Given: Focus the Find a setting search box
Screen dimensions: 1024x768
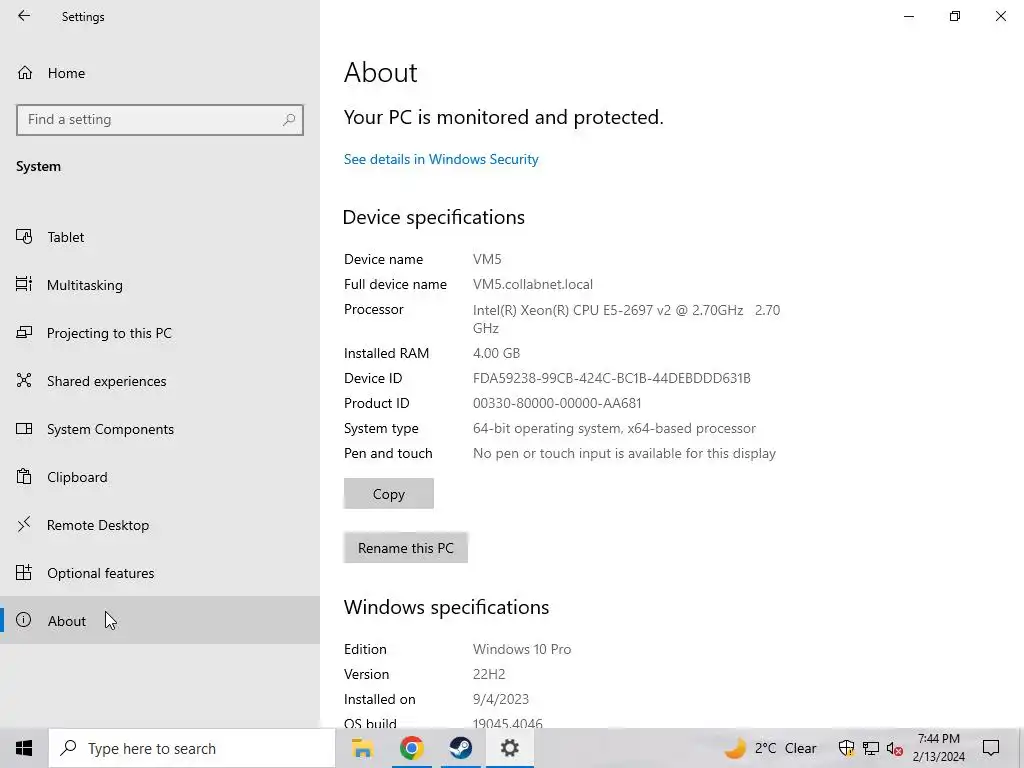Looking at the screenshot, I should point(159,120).
